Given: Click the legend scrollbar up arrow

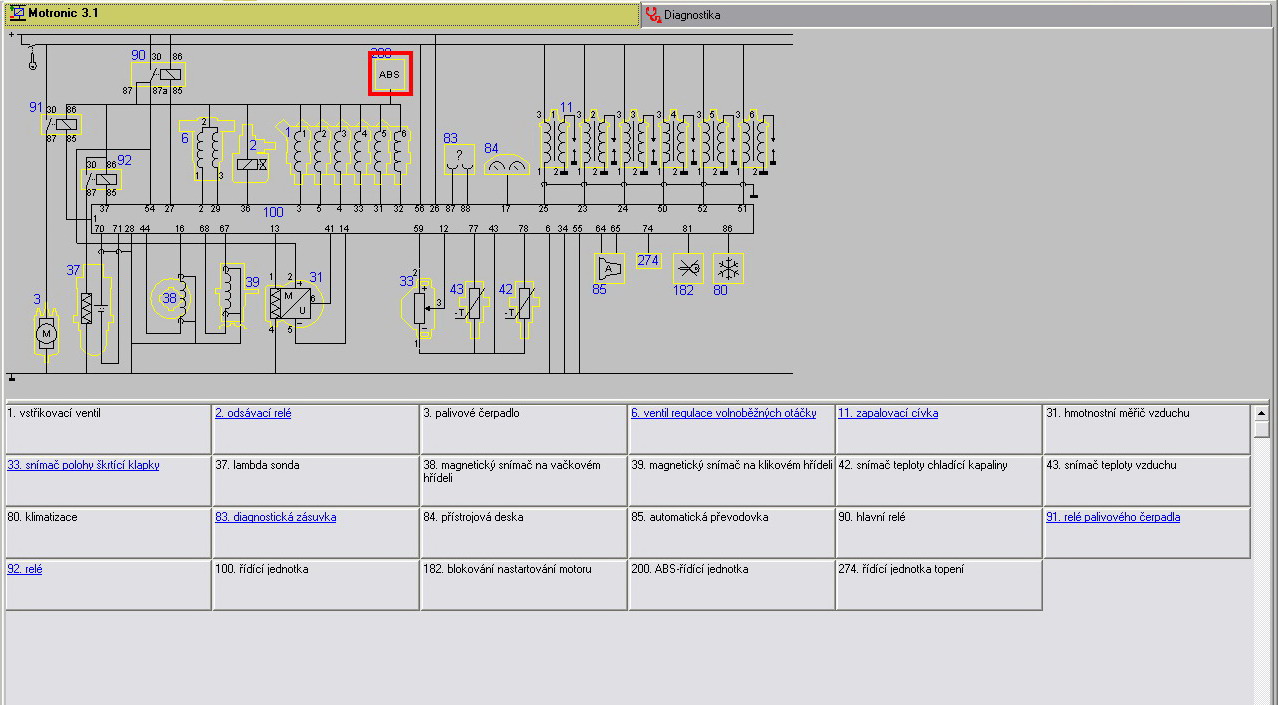Looking at the screenshot, I should tap(1261, 412).
